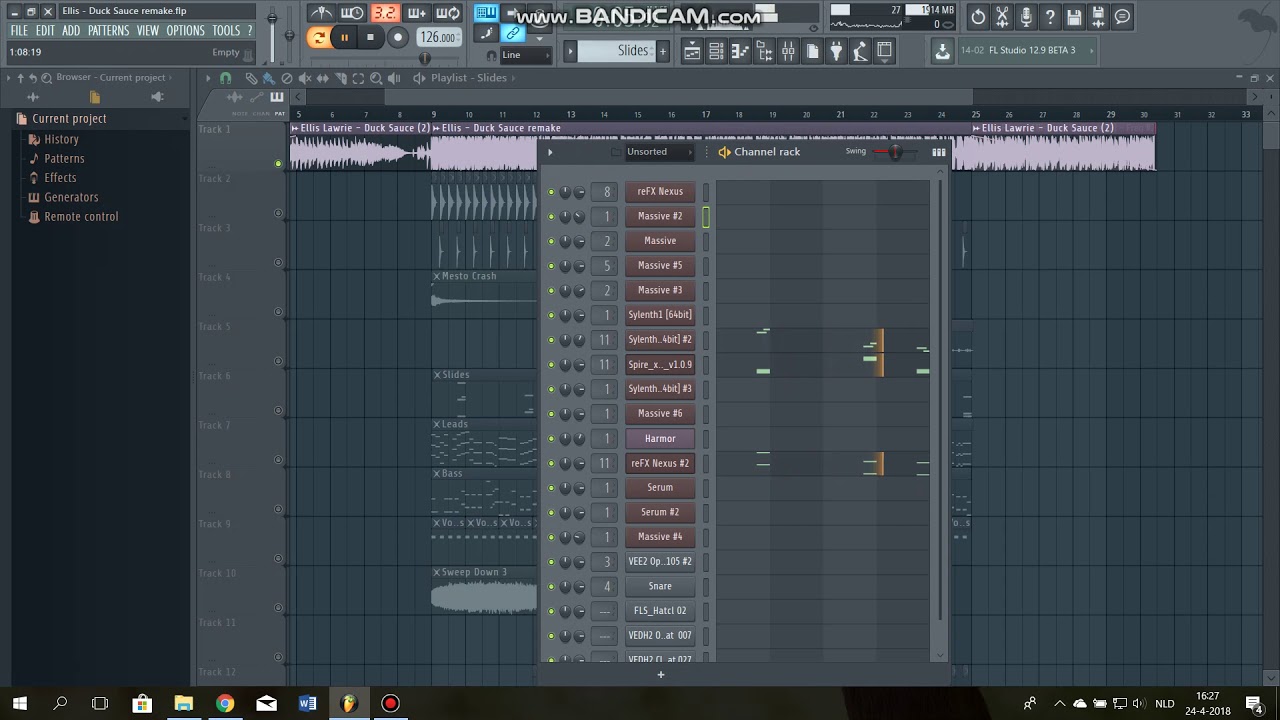The width and height of the screenshot is (1280, 720).
Task: Adjust the channel rack Swing slider
Action: pos(894,152)
